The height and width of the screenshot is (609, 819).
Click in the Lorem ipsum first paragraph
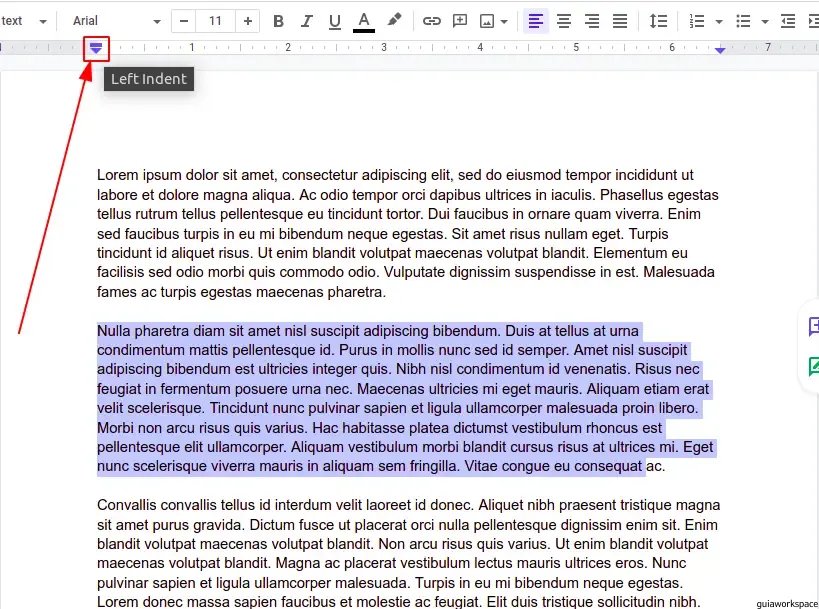click(x=408, y=233)
